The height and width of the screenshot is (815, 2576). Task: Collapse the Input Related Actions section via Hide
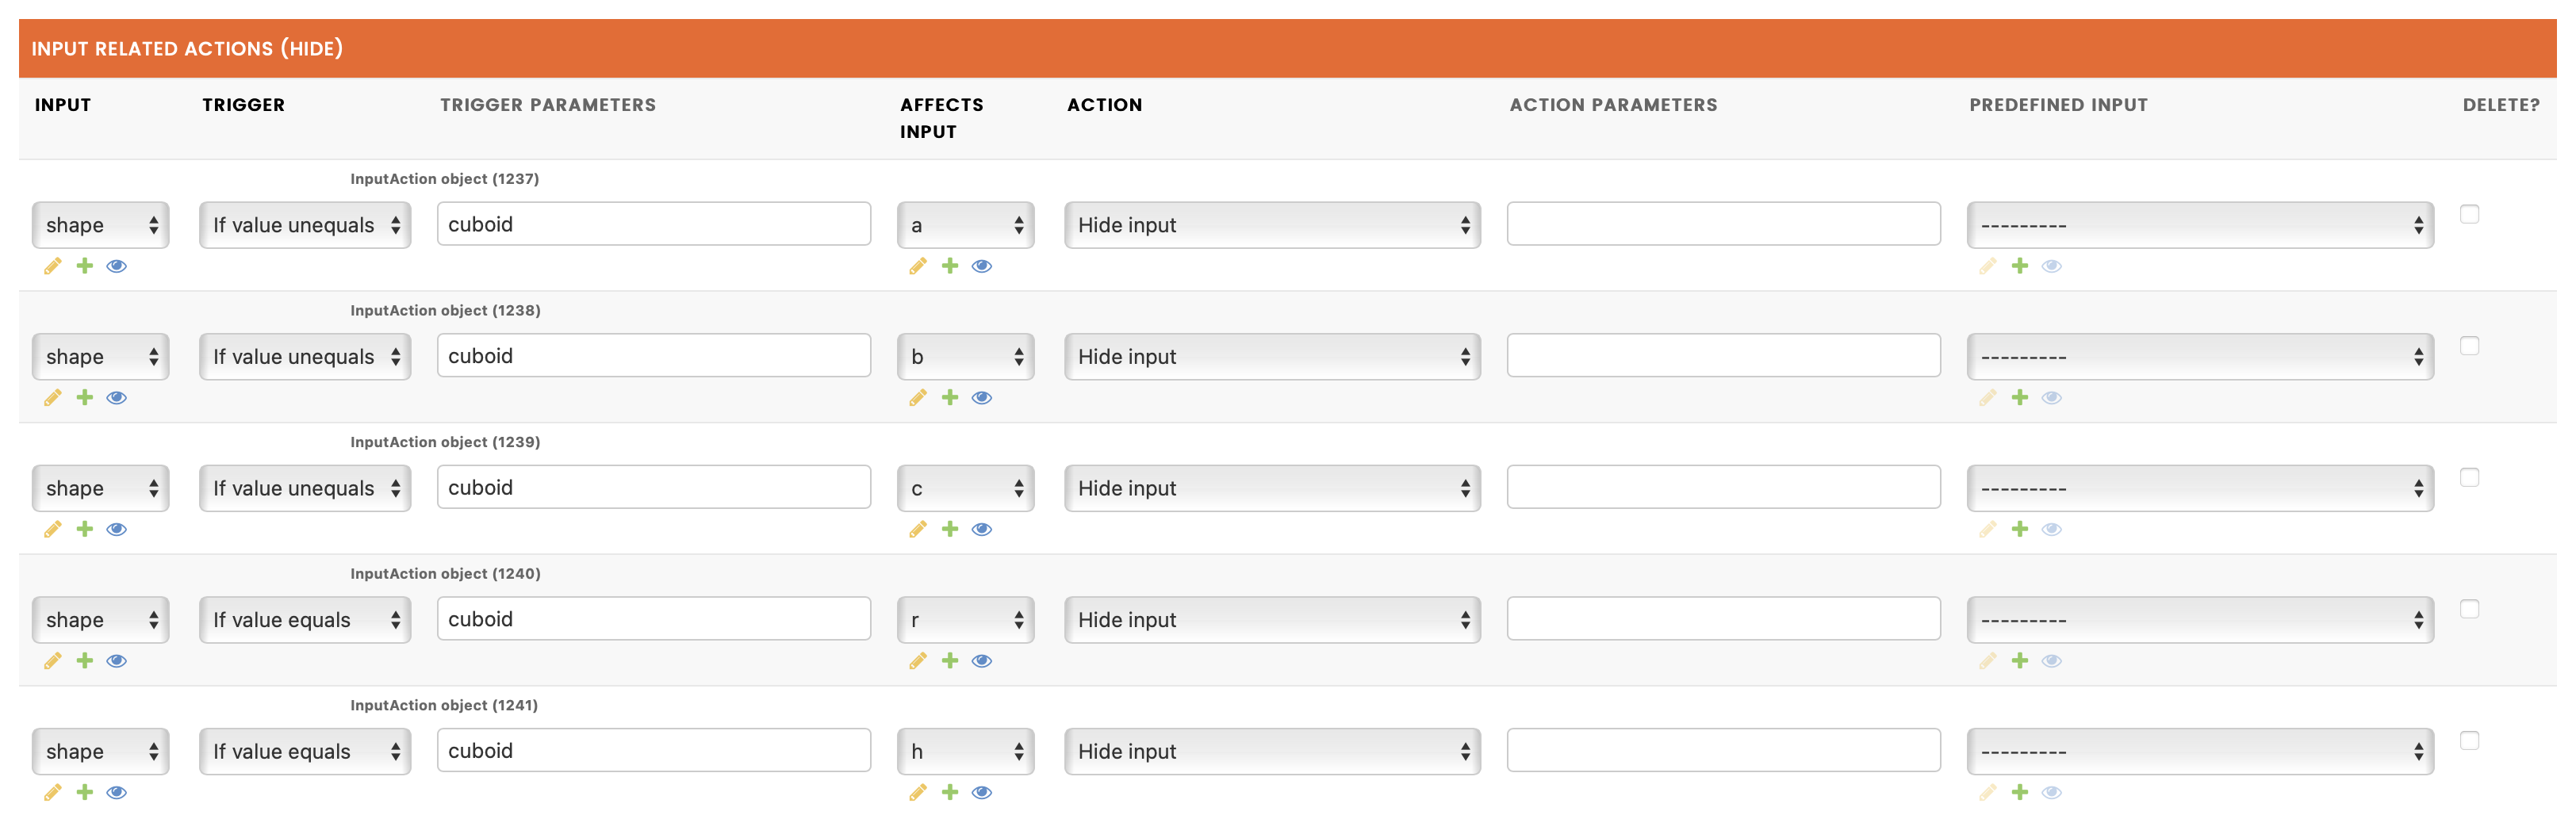(312, 48)
